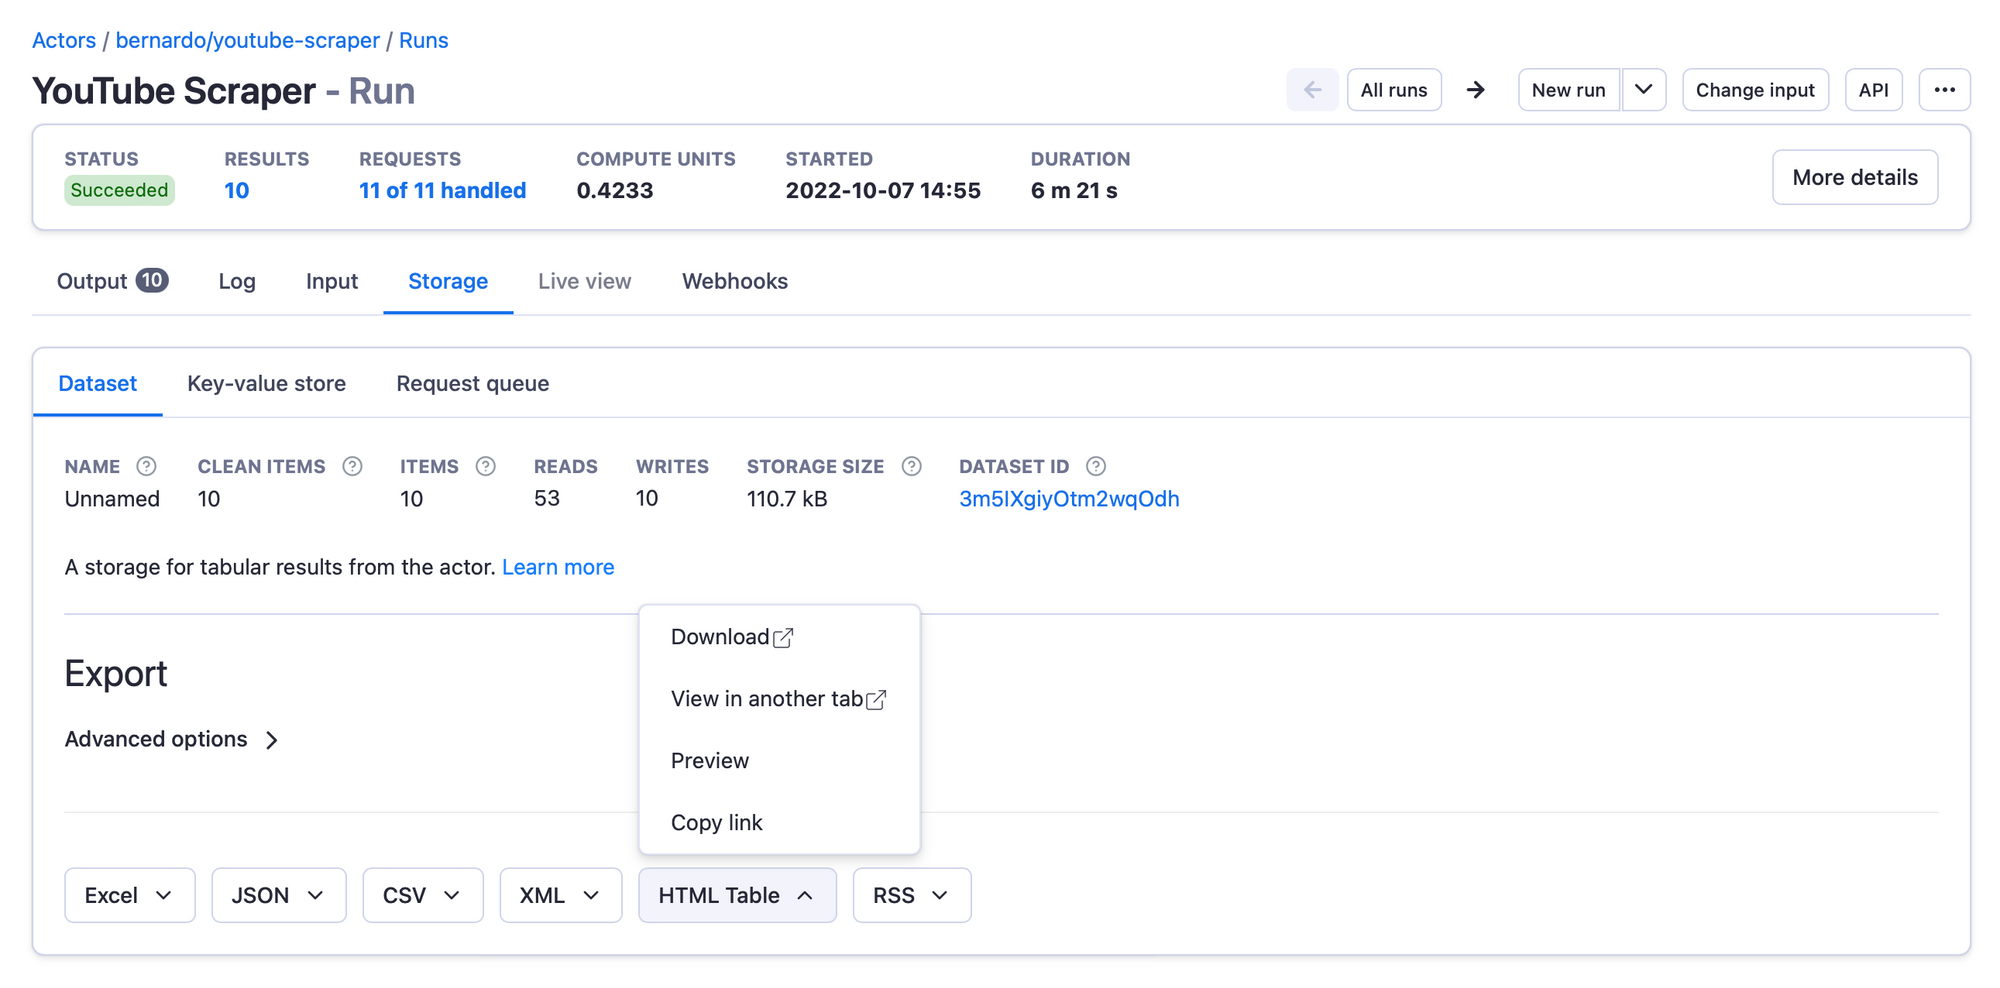Click help icon next to DATASET ID
The image size is (2000, 988).
coord(1096,466)
